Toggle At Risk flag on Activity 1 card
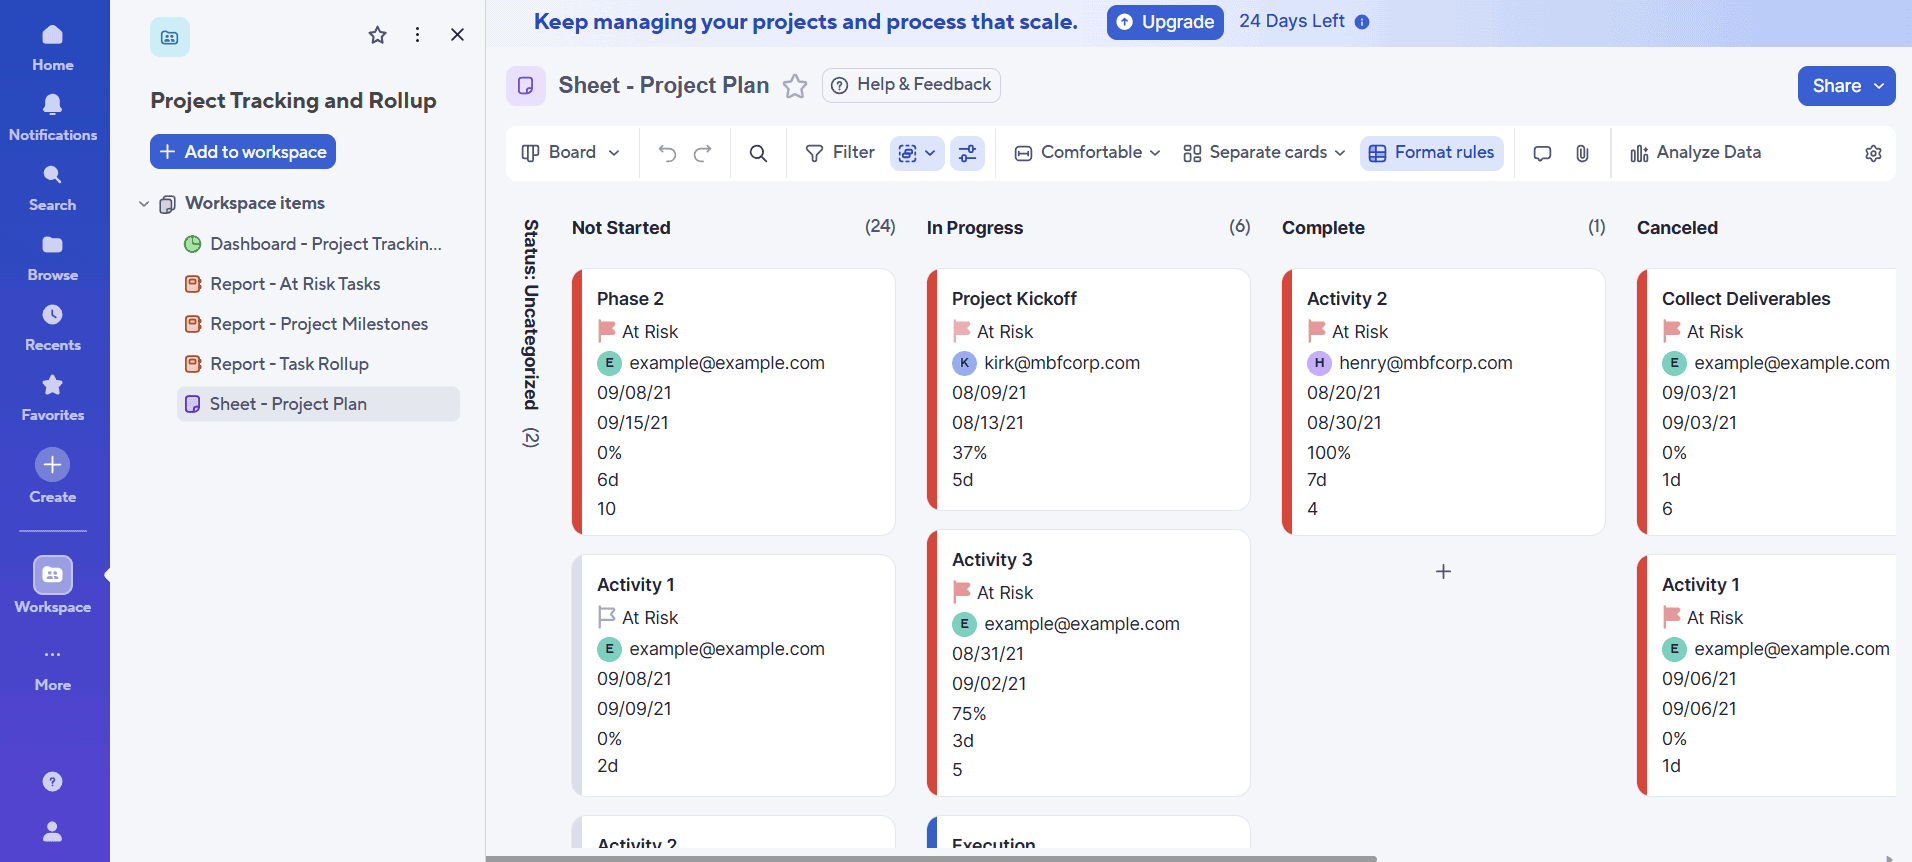The height and width of the screenshot is (862, 1912). pyautogui.click(x=606, y=617)
